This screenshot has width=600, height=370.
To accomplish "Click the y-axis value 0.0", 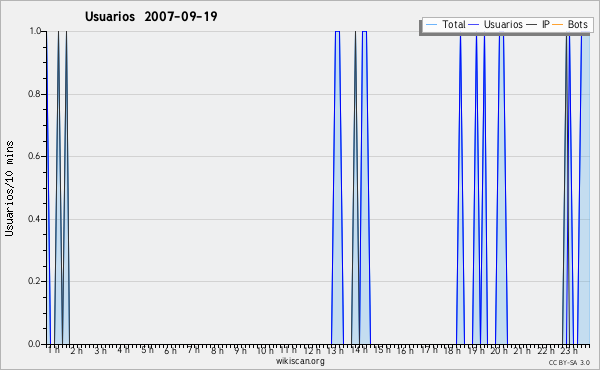I will pyautogui.click(x=35, y=344).
